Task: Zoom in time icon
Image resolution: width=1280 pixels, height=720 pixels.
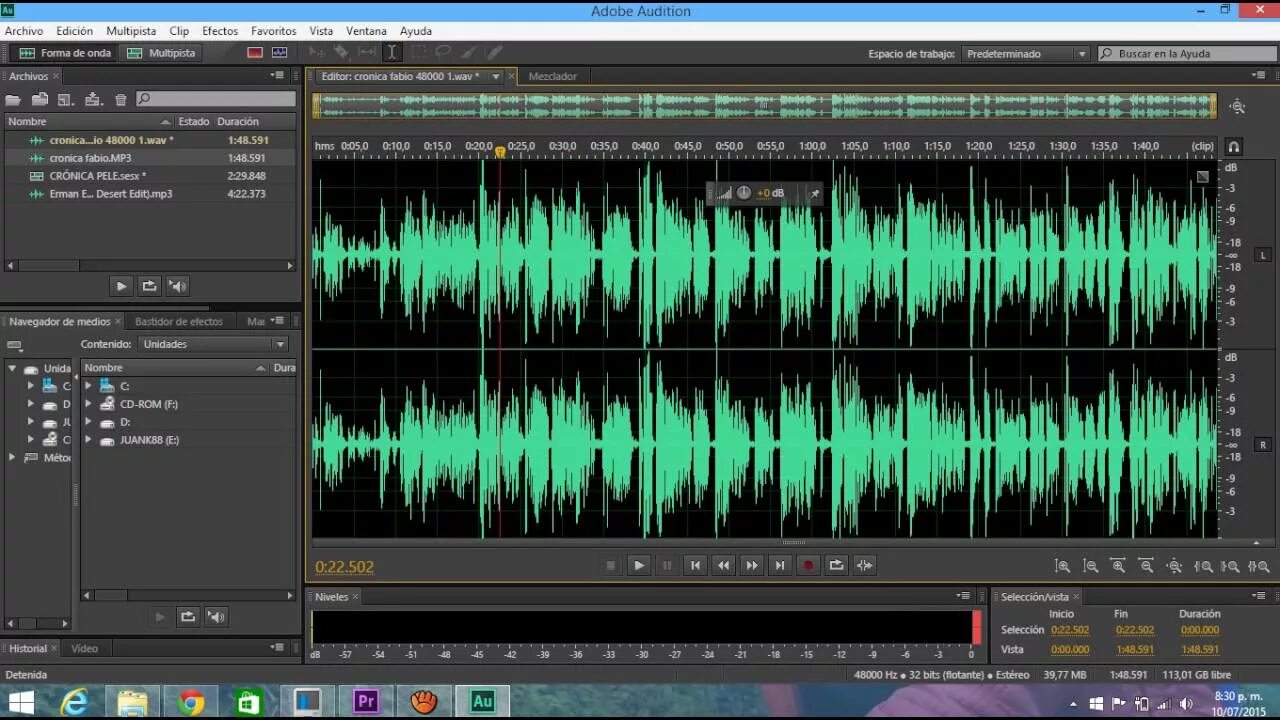Action: pos(1118,566)
